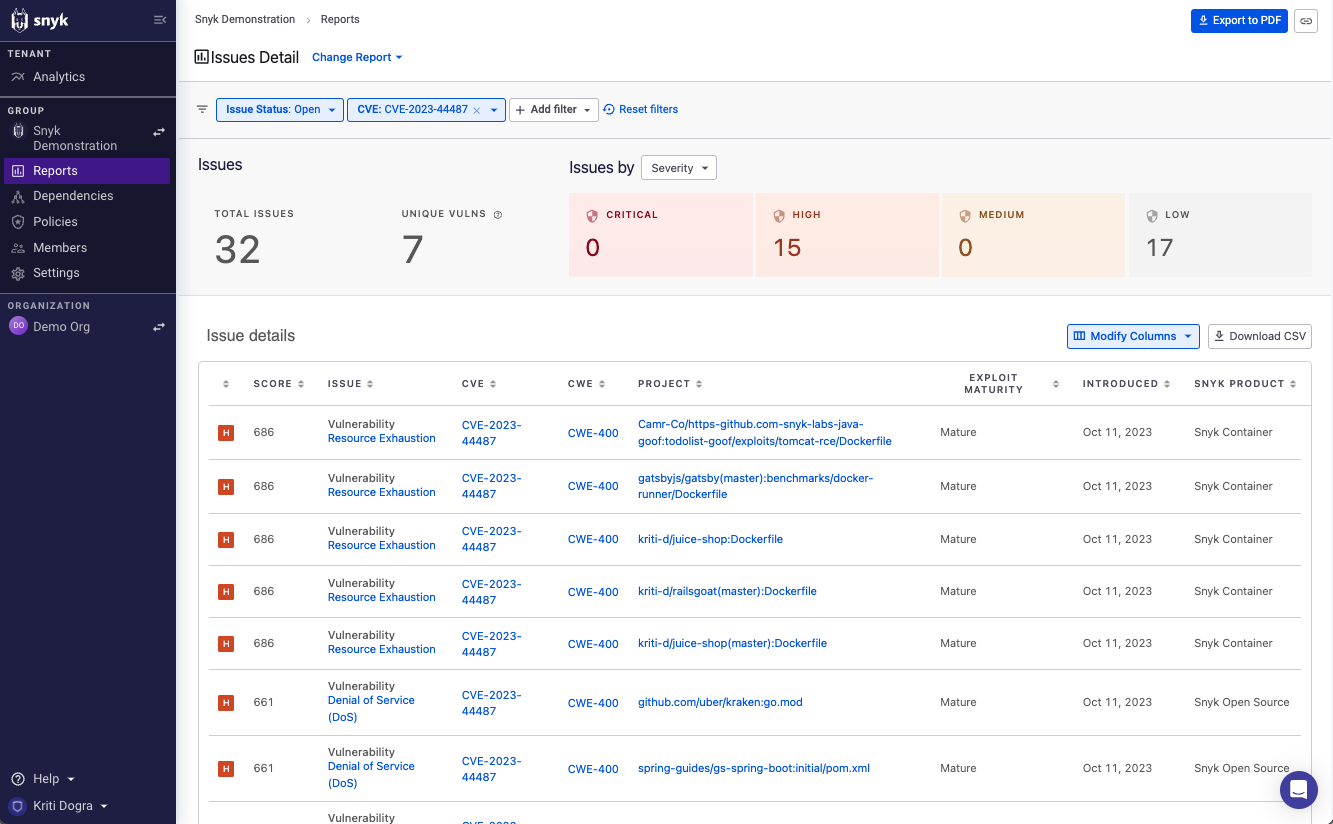Collapse the sidebar with the toggle icon
The height and width of the screenshot is (824, 1333).
point(160,20)
